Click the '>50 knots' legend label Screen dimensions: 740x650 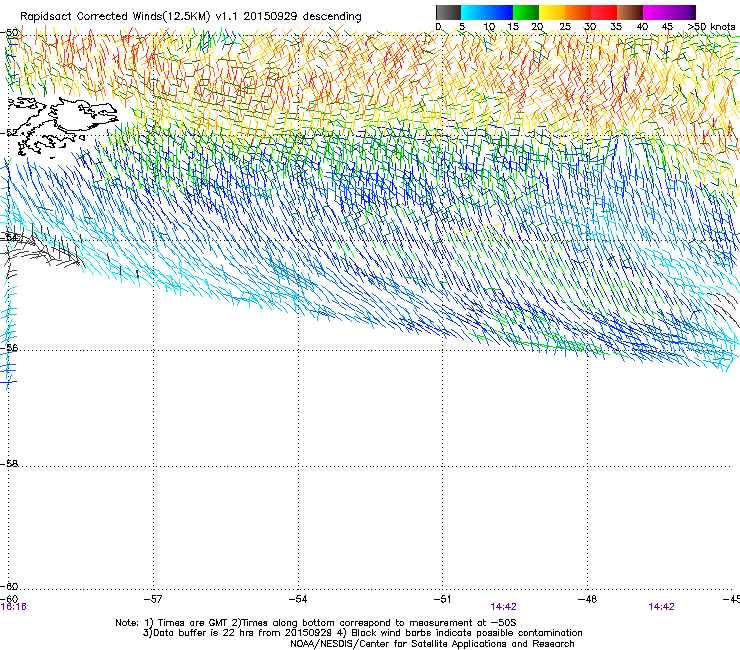pyautogui.click(x=711, y=27)
